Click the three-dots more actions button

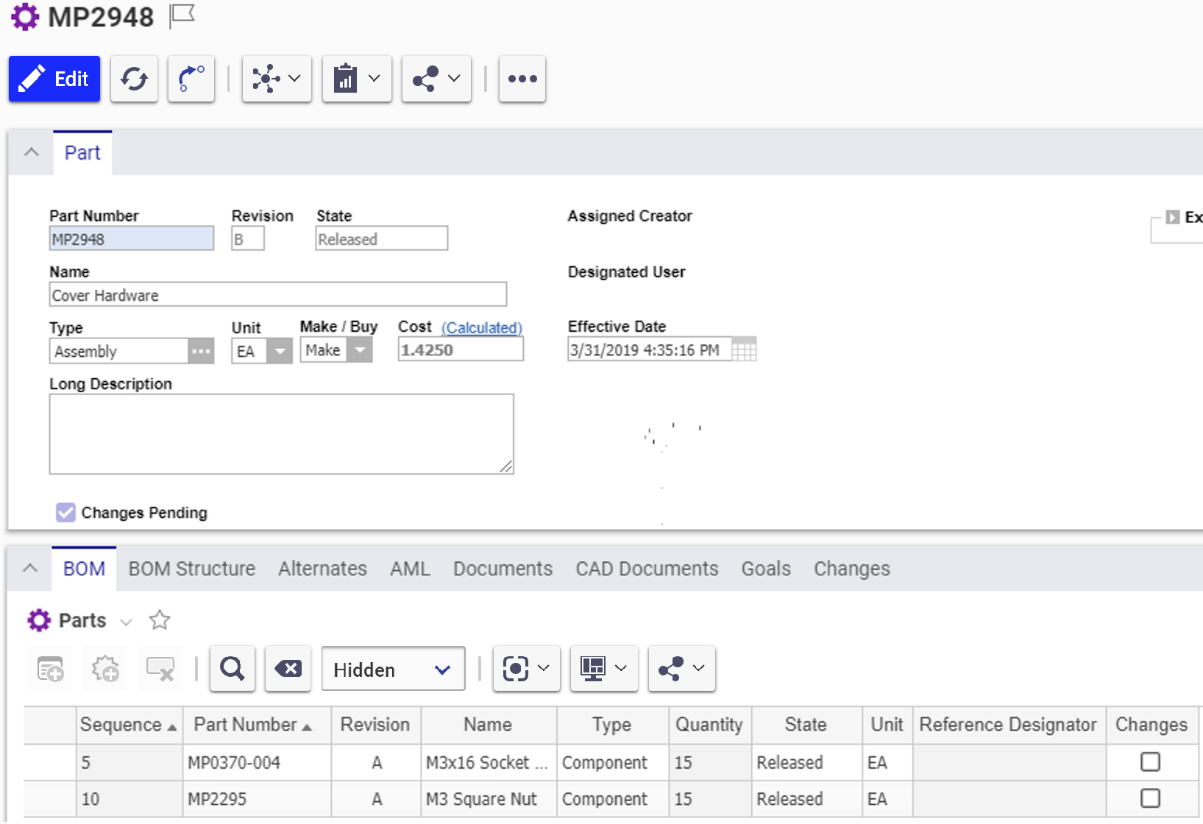522,79
